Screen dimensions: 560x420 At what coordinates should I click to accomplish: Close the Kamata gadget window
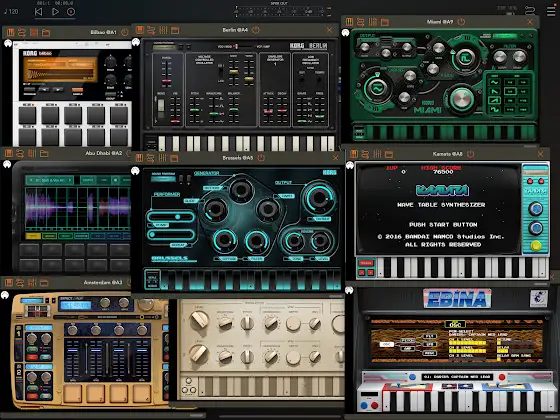[540, 154]
